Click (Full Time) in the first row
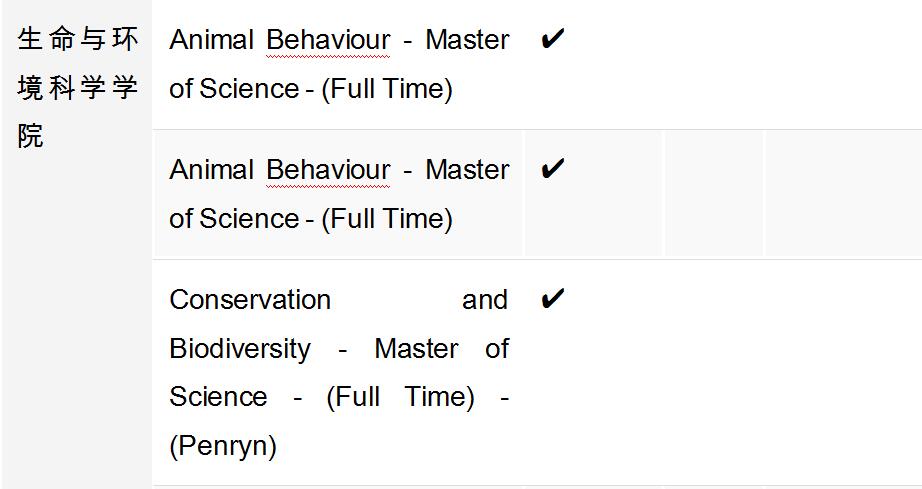The image size is (922, 489). tap(387, 89)
